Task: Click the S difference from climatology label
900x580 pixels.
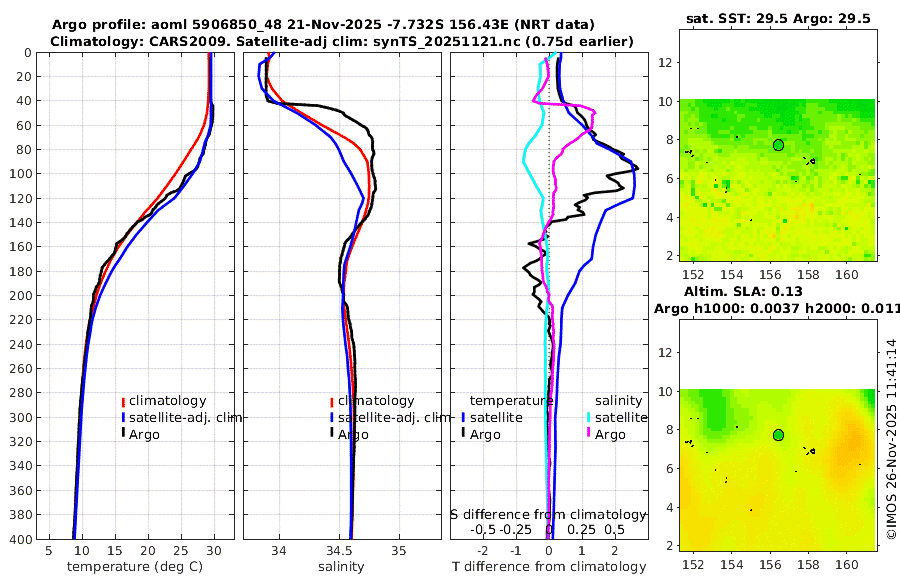Action: [548, 515]
